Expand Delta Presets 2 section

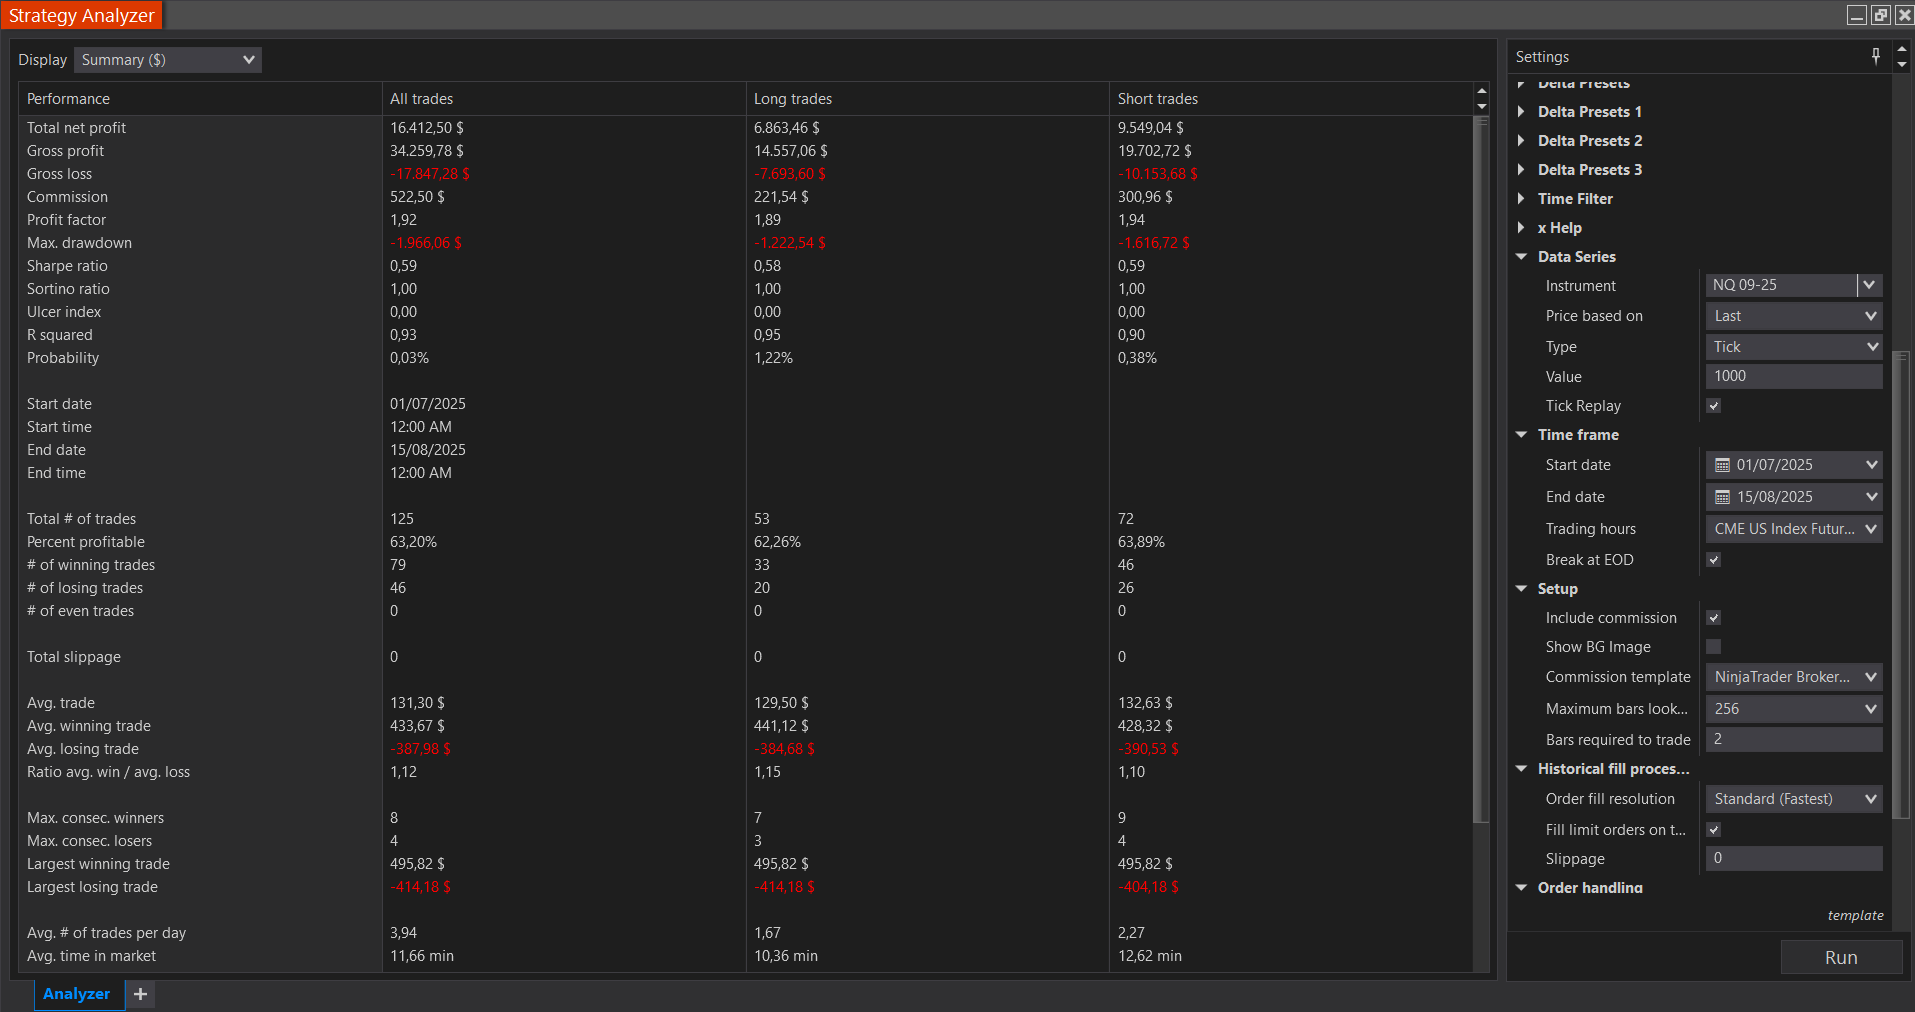coord(1521,141)
